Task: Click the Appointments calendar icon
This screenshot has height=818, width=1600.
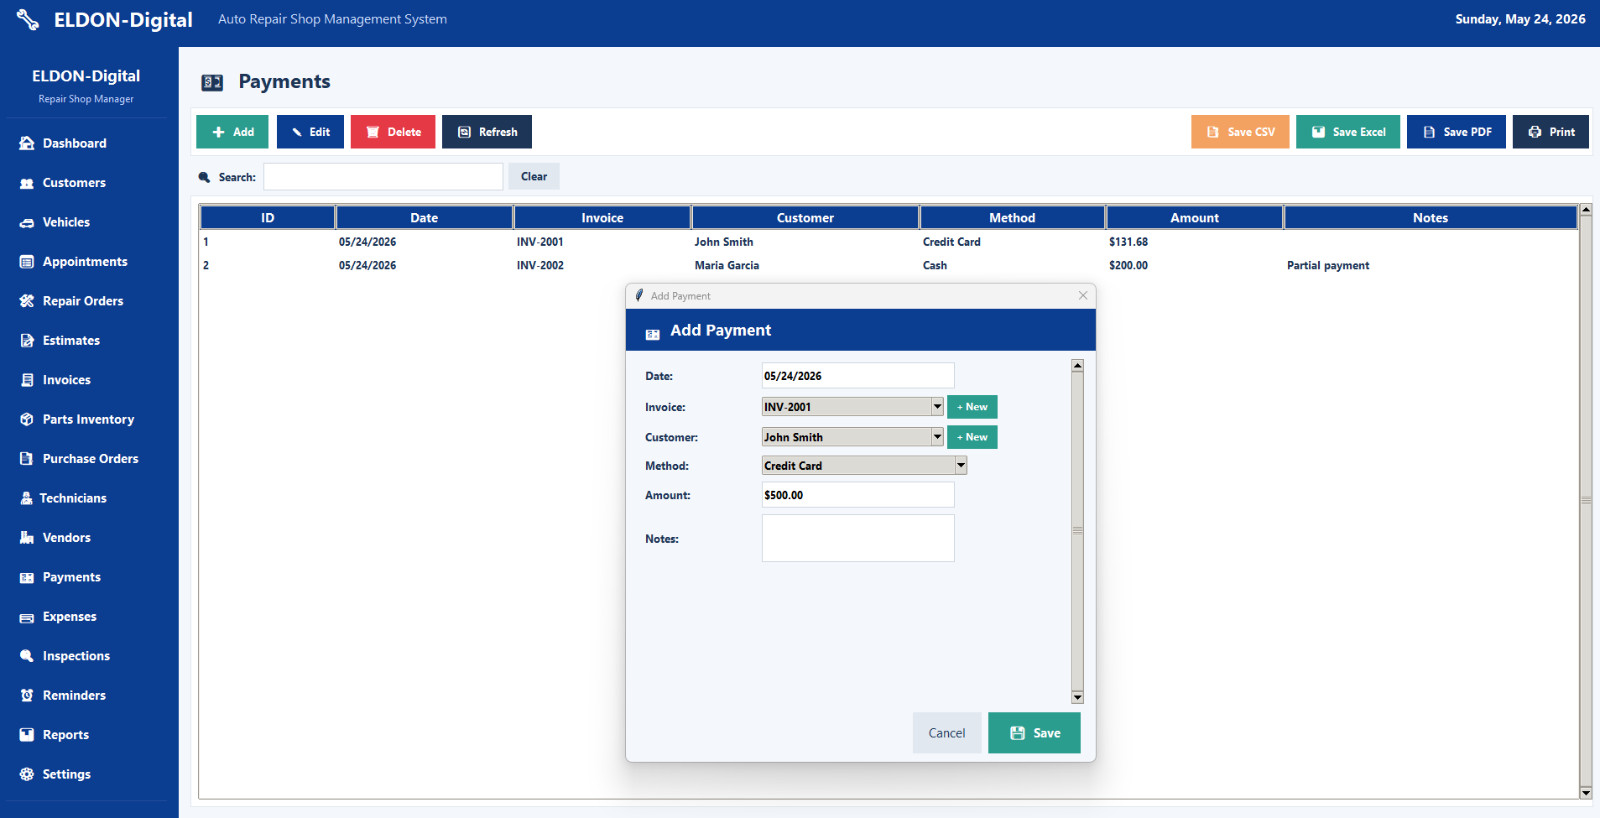Action: coord(27,262)
